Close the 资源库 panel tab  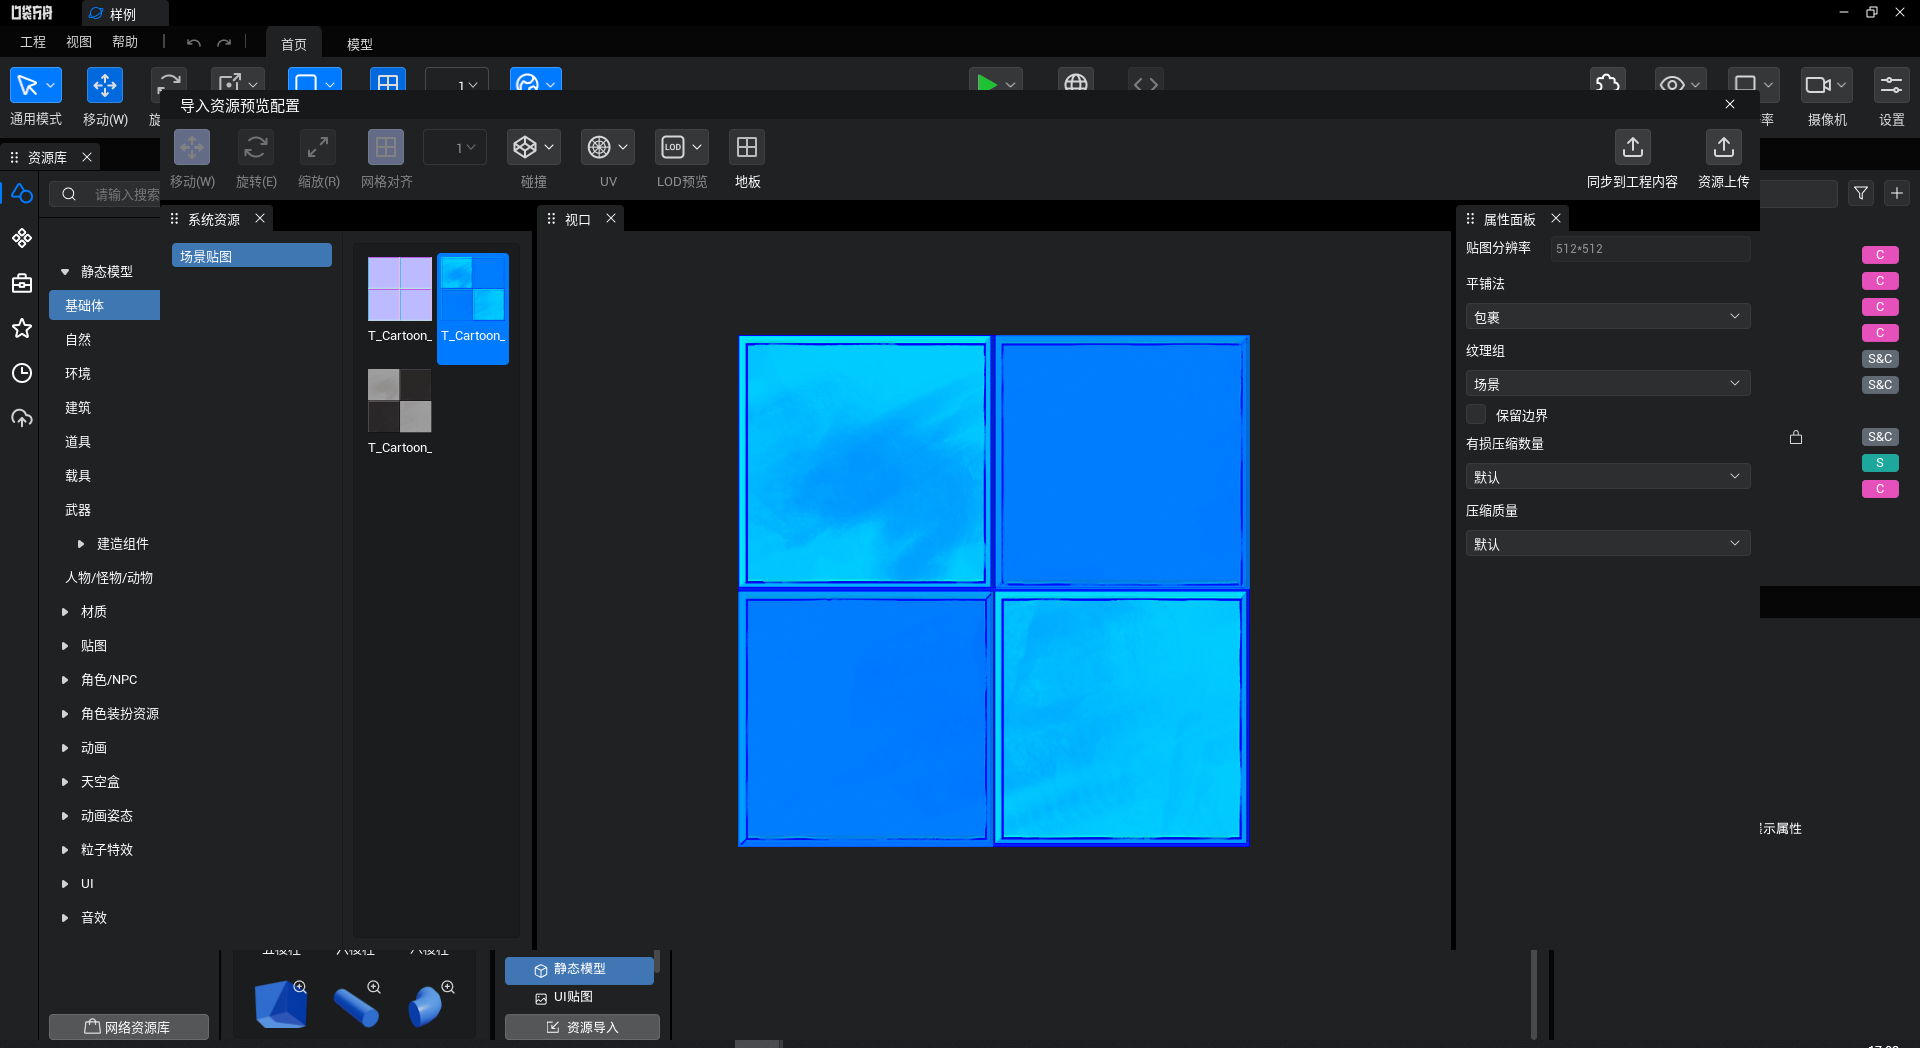click(87, 157)
